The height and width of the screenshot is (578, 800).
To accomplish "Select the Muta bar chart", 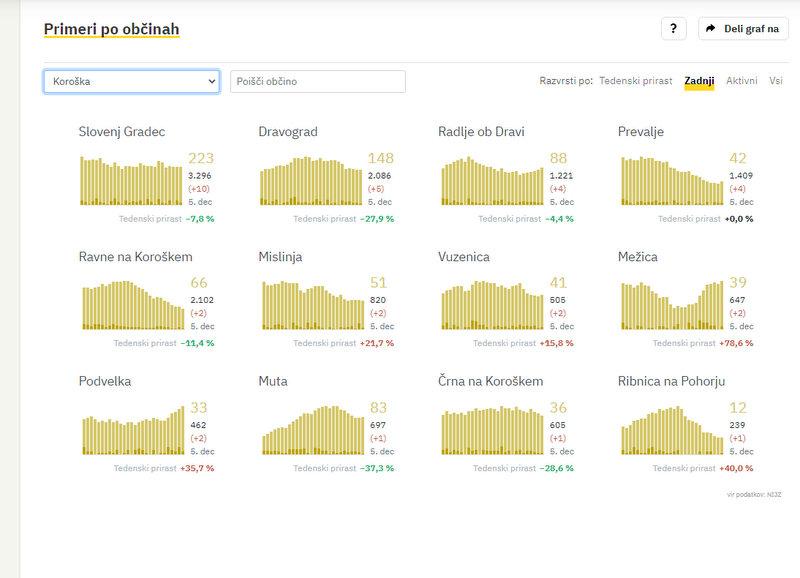I will point(311,430).
